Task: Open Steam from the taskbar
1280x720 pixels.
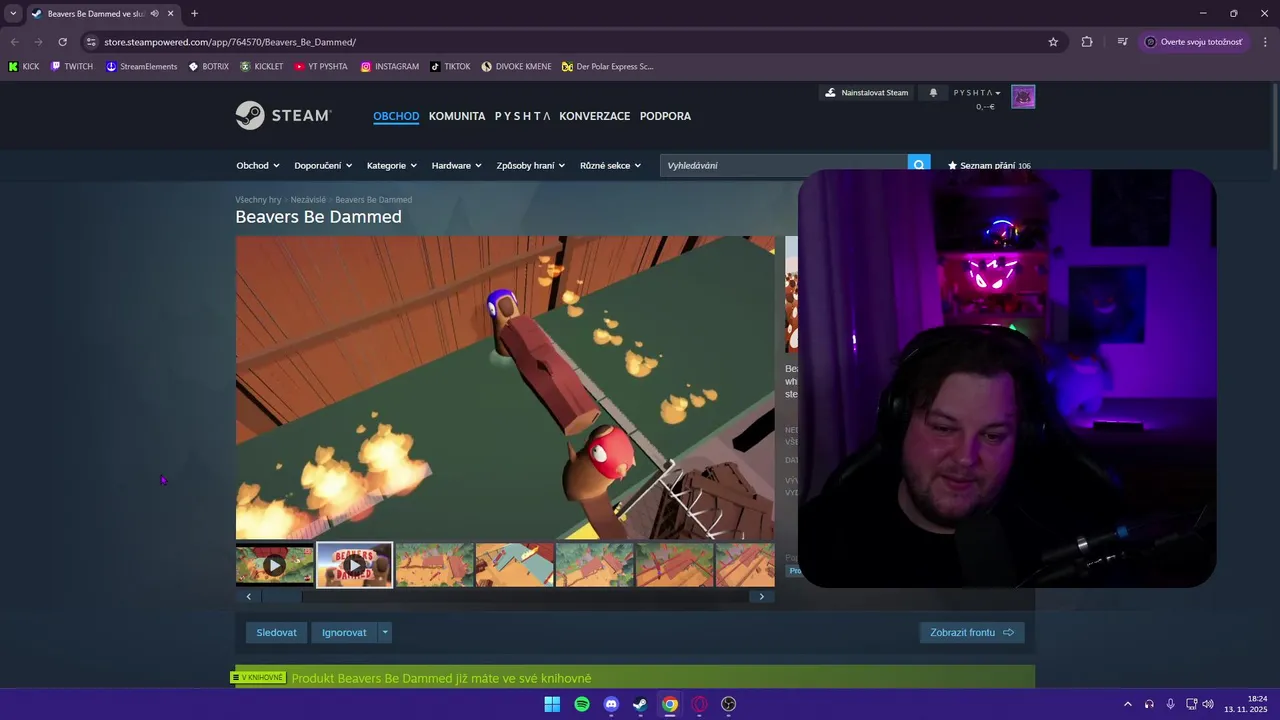Action: click(x=640, y=704)
